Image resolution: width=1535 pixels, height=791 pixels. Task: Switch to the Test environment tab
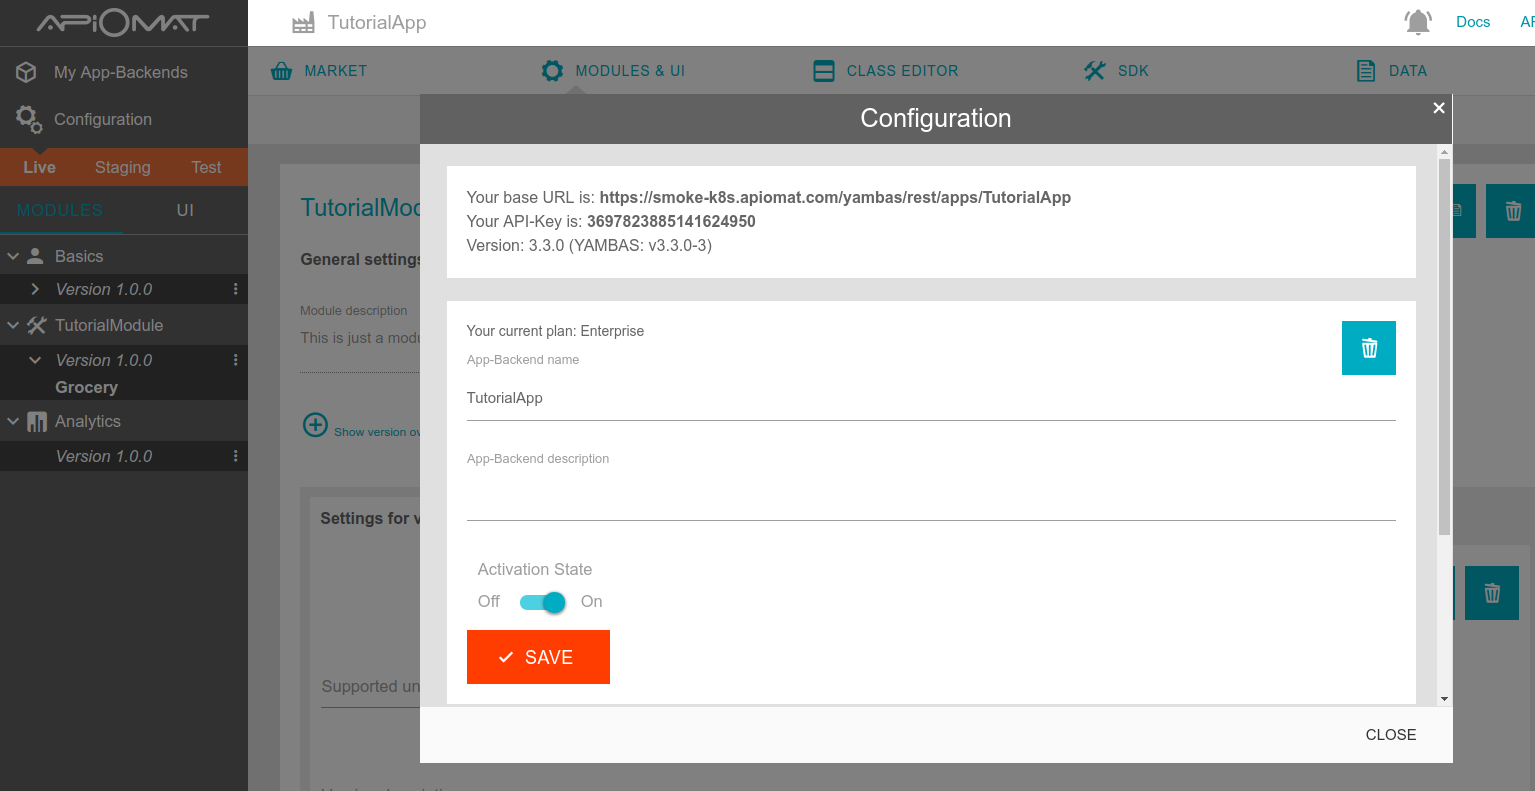(206, 167)
